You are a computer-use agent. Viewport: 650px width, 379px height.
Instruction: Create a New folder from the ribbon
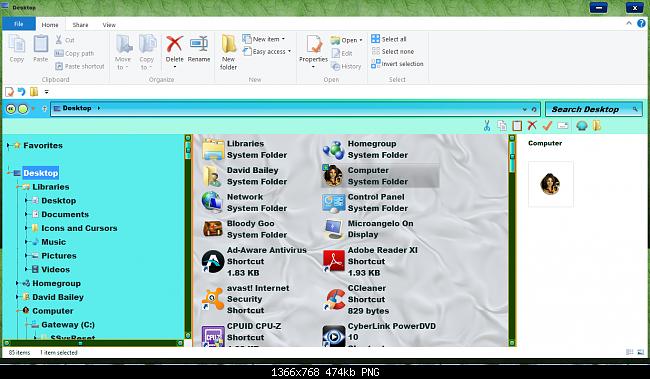(x=228, y=51)
